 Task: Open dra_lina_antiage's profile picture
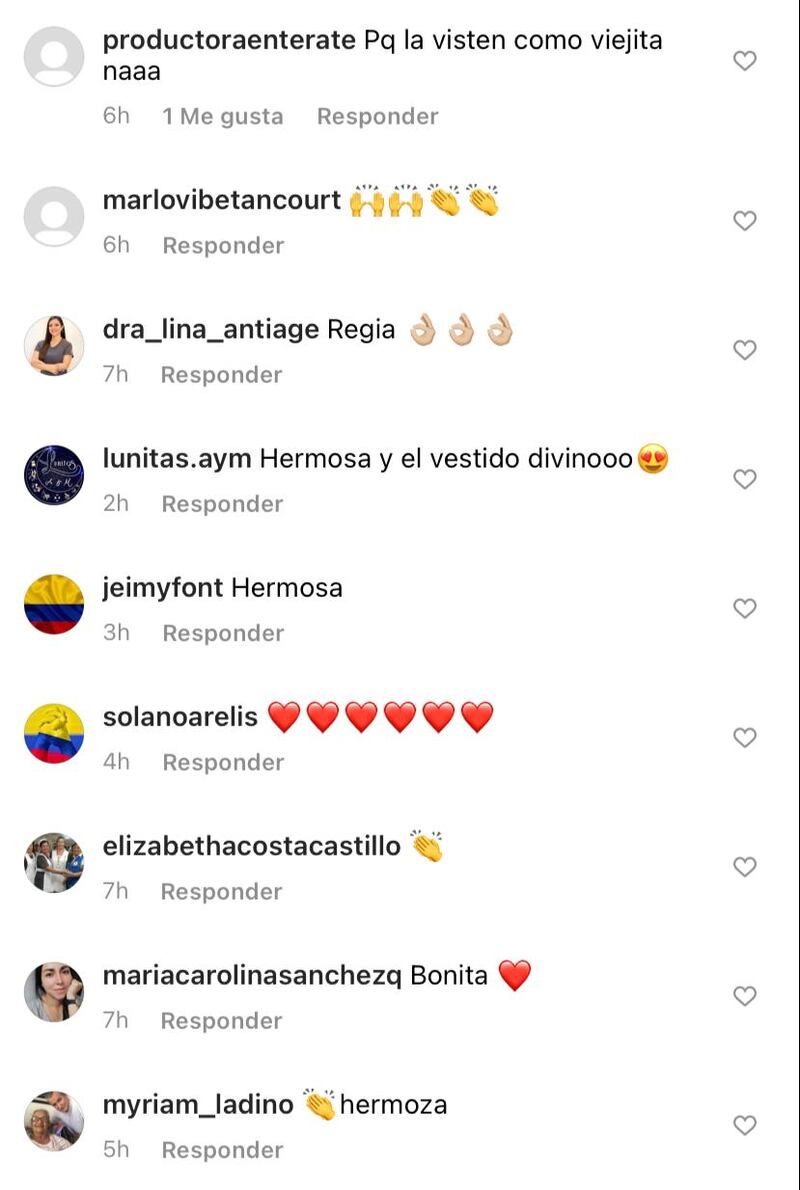coord(54,345)
